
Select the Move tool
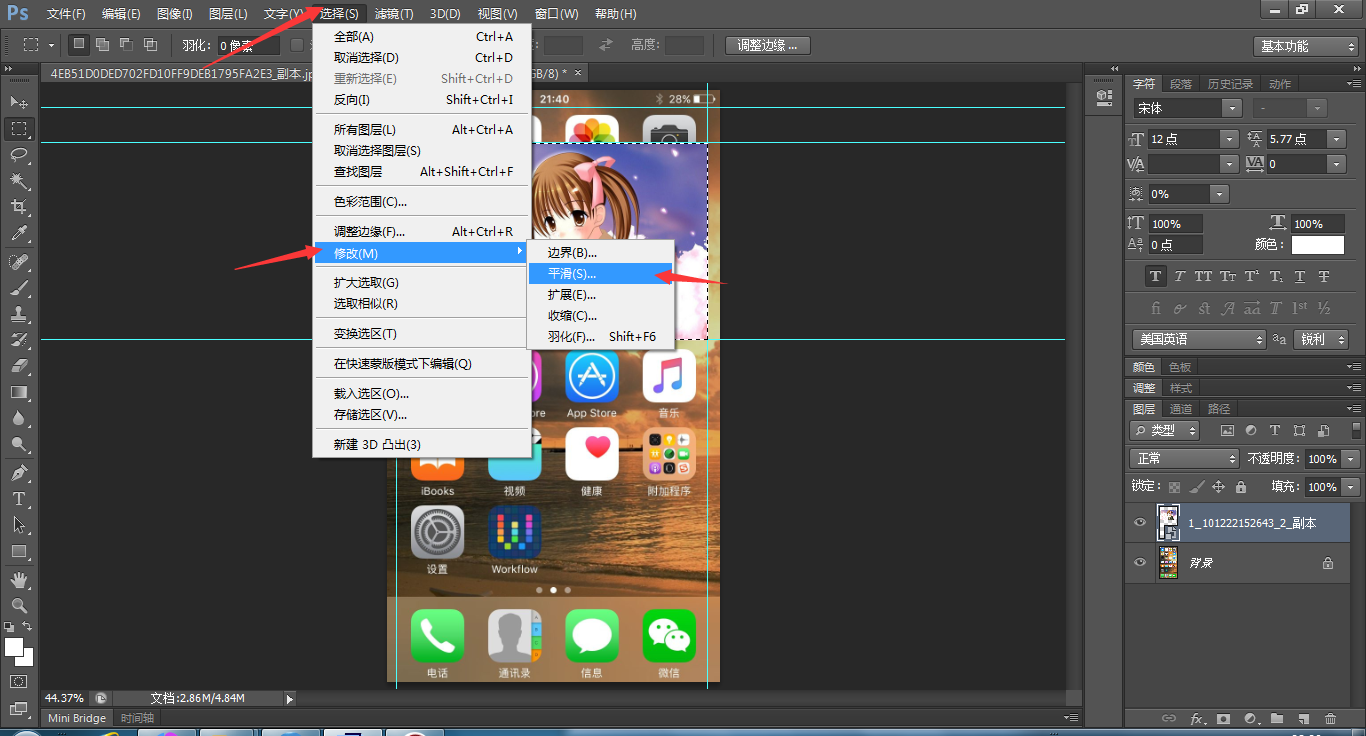(19, 102)
